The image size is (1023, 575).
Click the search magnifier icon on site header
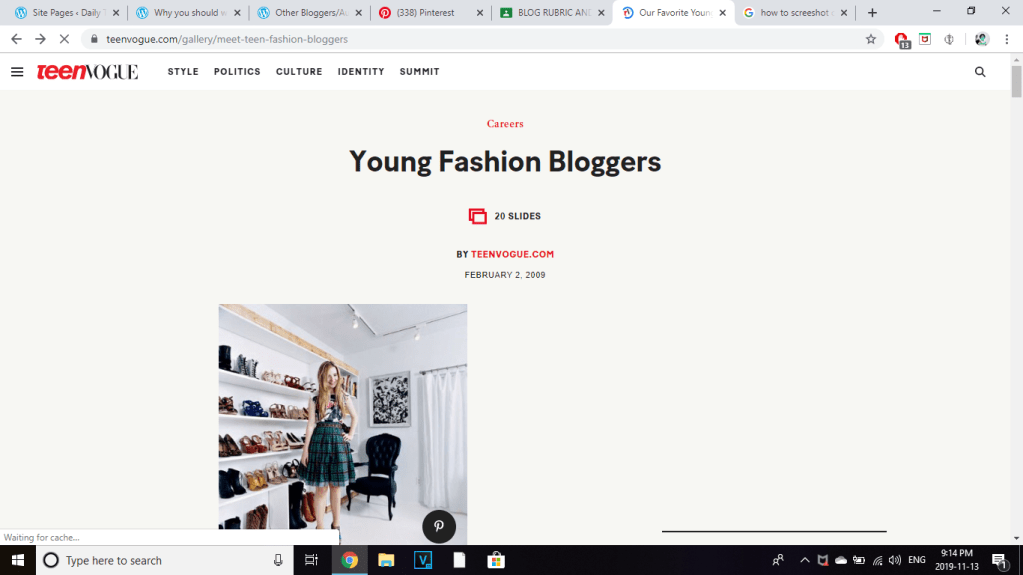coord(980,72)
